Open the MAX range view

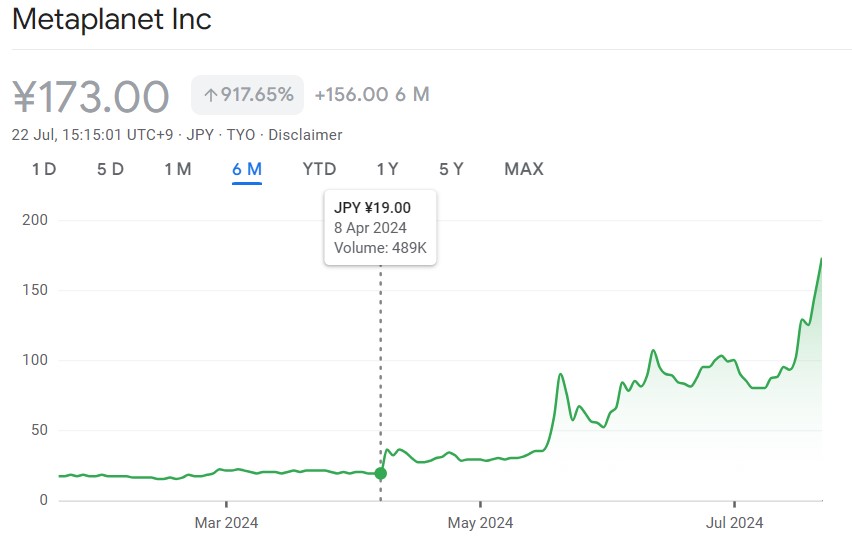pos(524,169)
